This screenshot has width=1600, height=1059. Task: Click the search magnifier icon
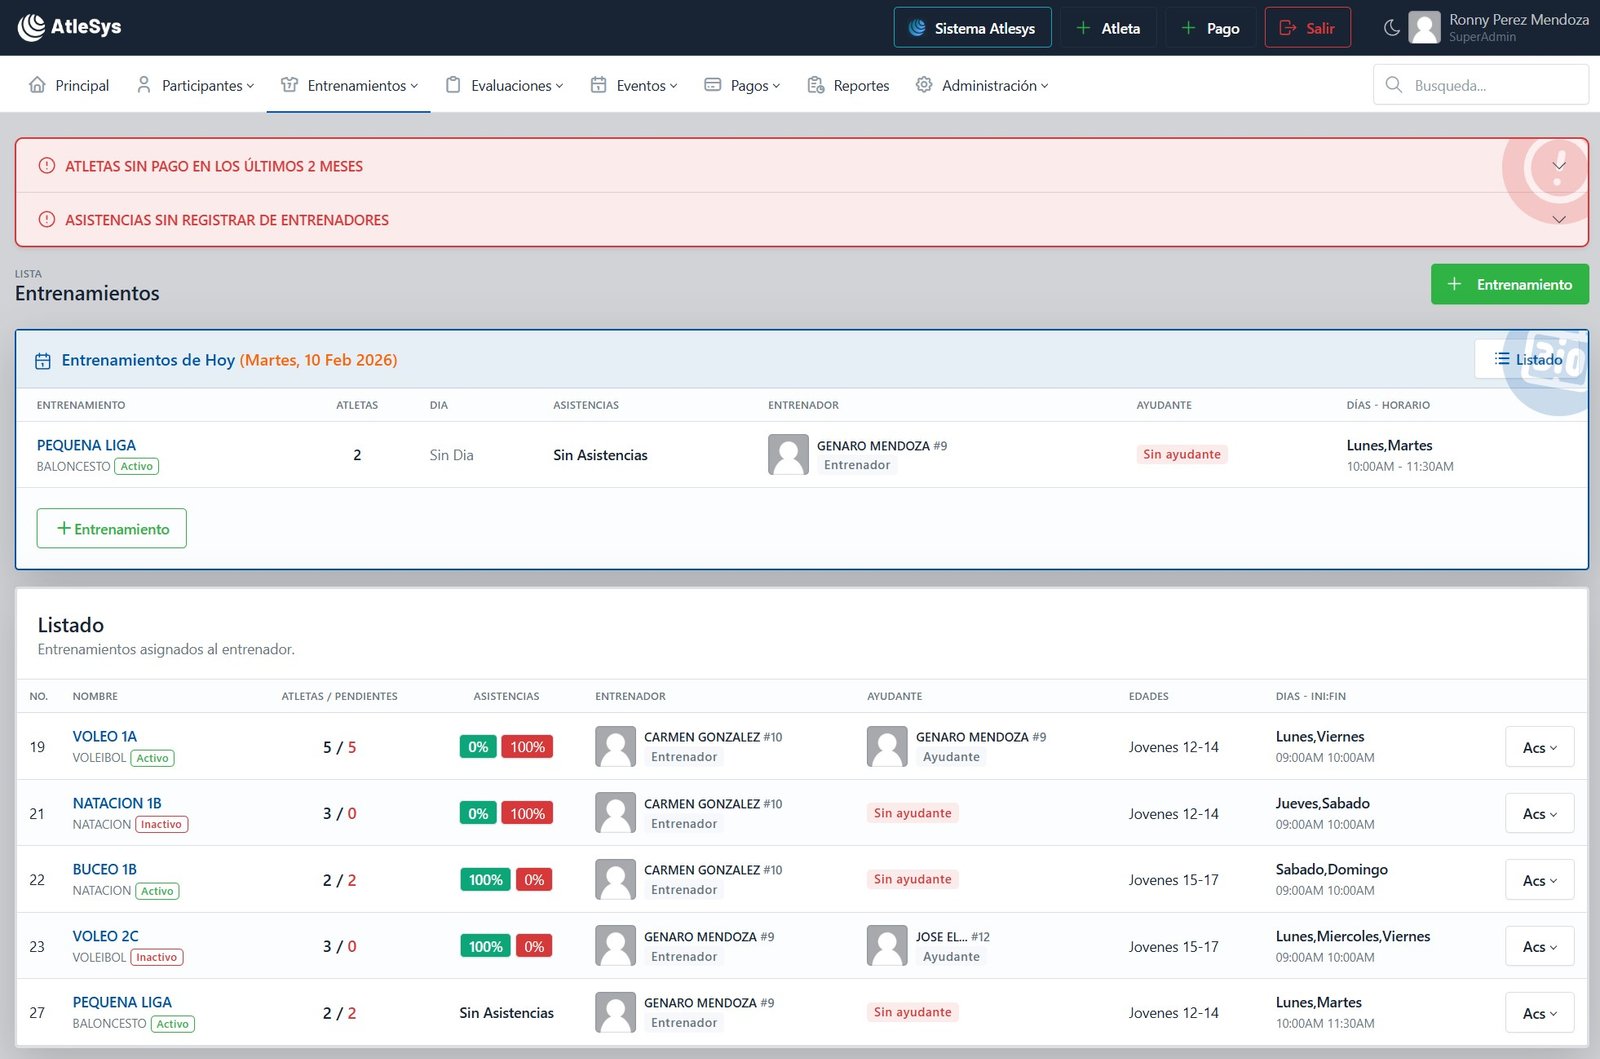click(1393, 85)
